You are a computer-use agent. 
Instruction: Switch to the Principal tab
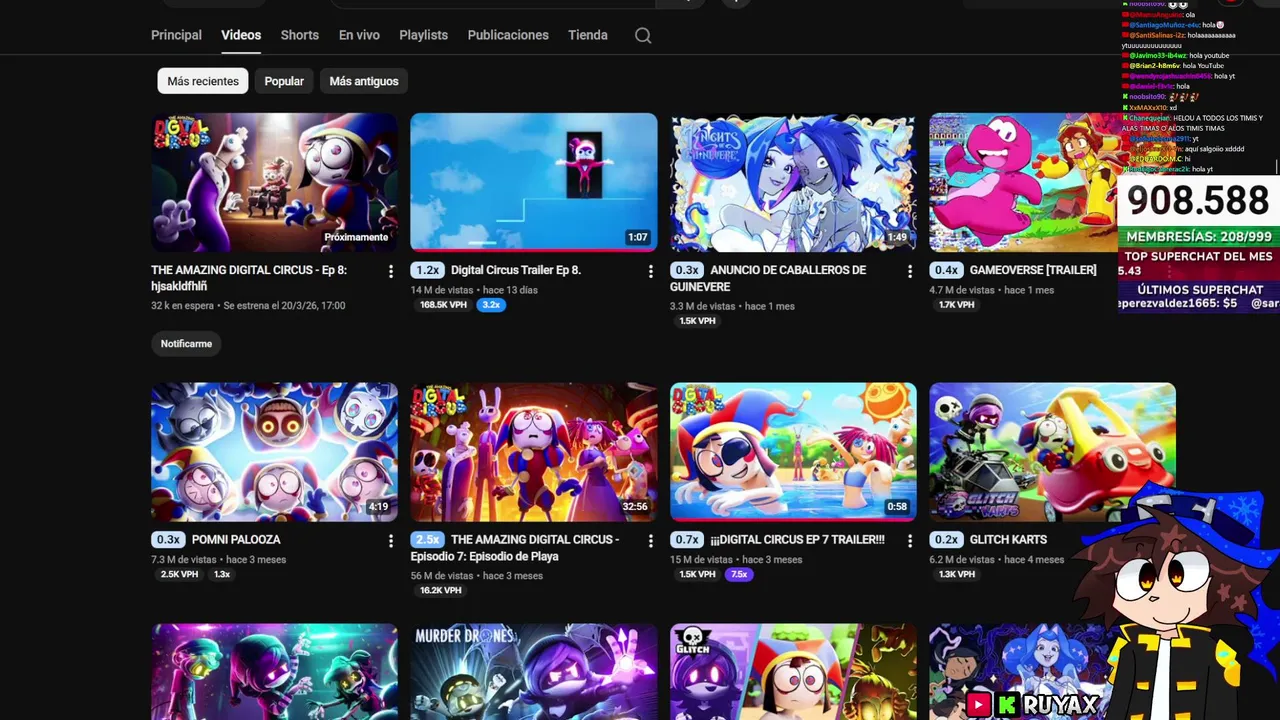pos(176,35)
